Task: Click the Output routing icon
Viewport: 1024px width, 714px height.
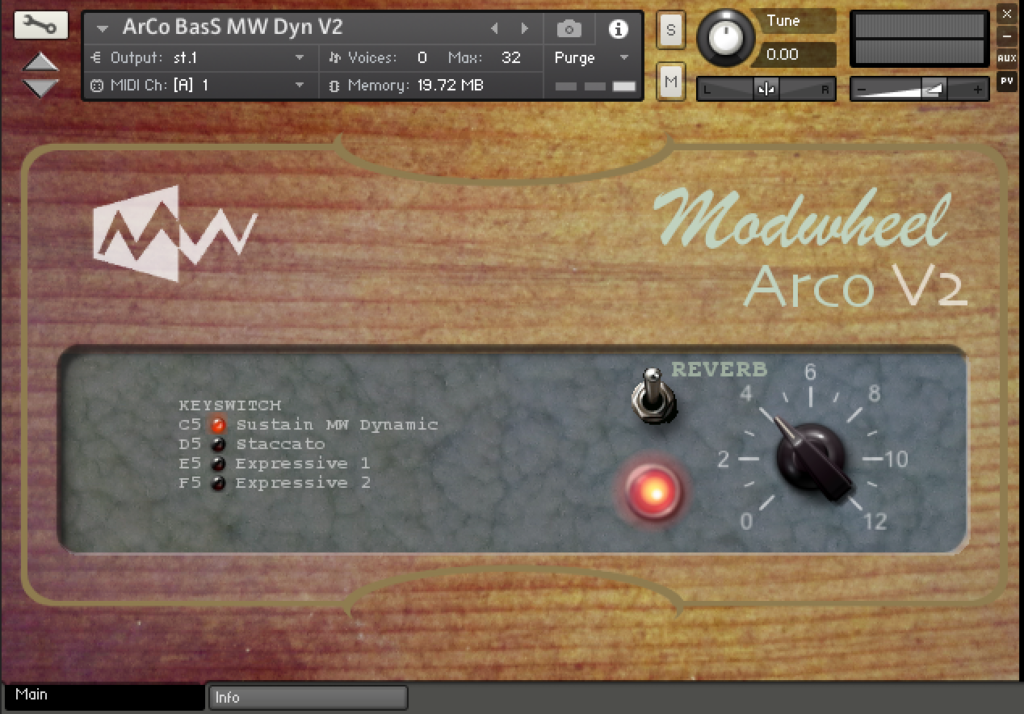Action: [x=96, y=57]
